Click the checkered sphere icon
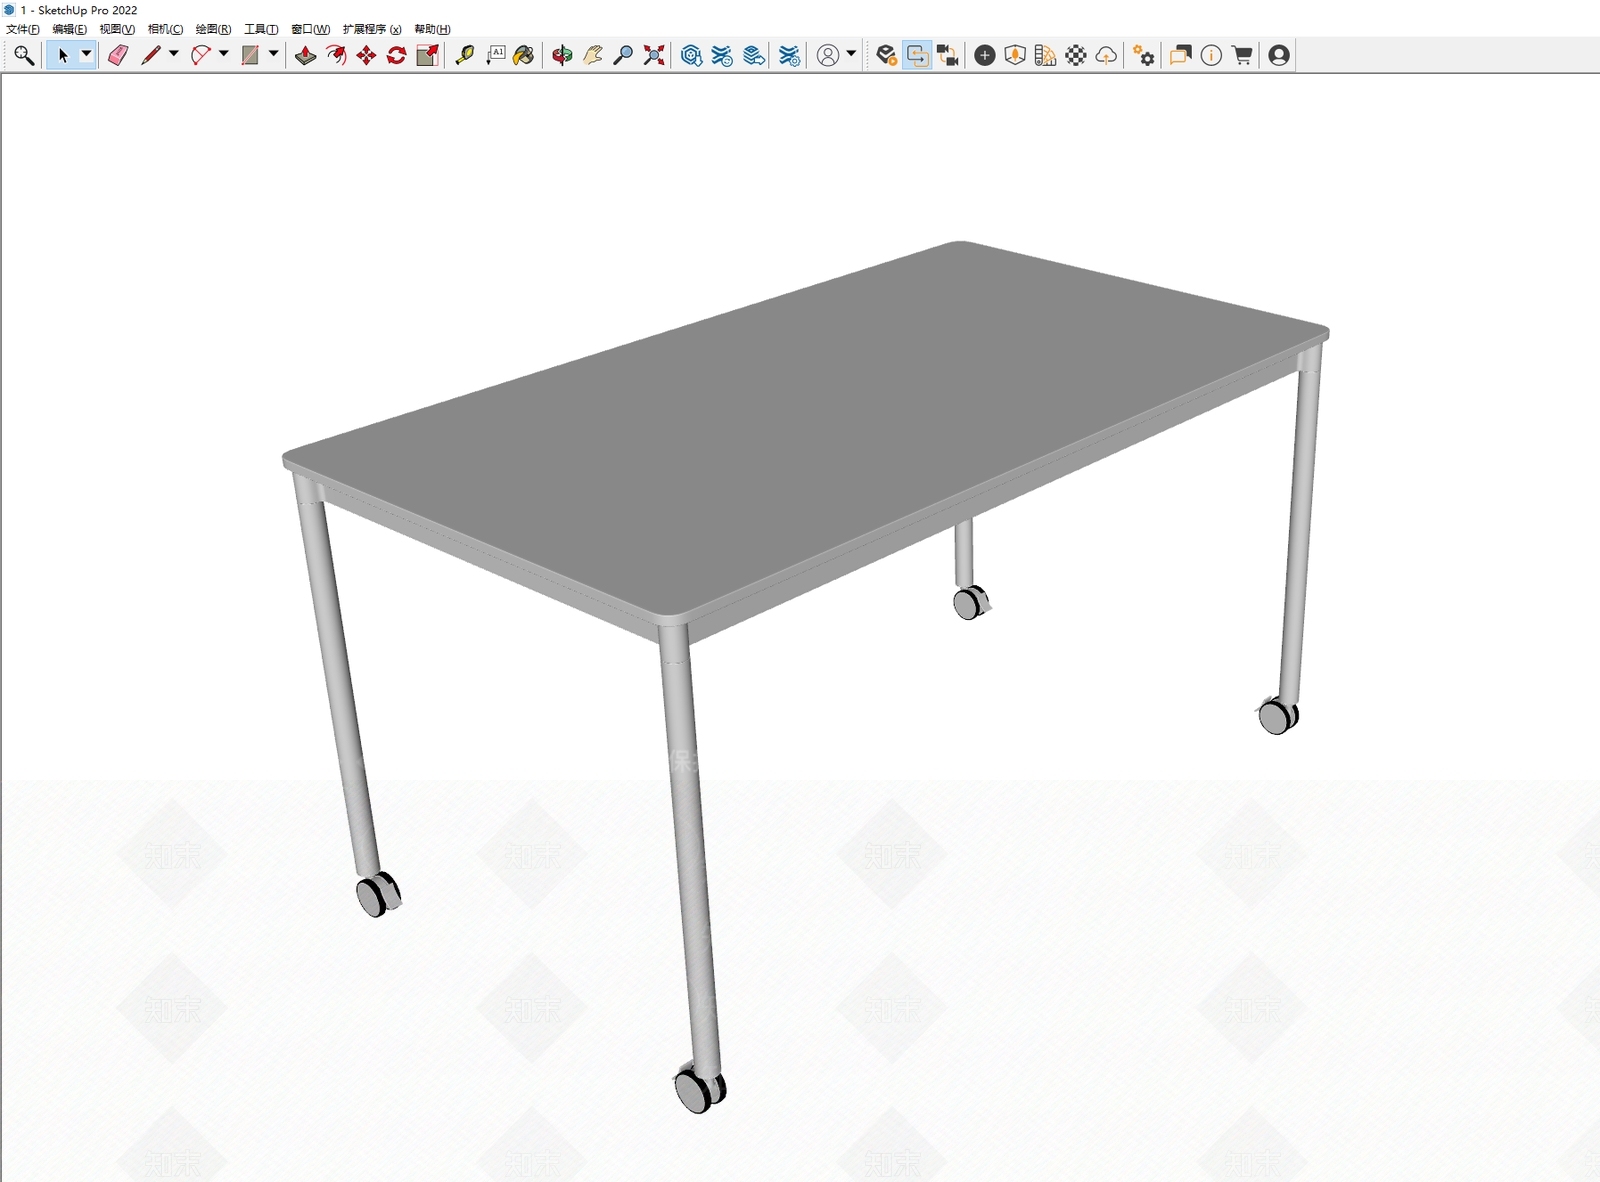This screenshot has width=1600, height=1182. 1076,55
